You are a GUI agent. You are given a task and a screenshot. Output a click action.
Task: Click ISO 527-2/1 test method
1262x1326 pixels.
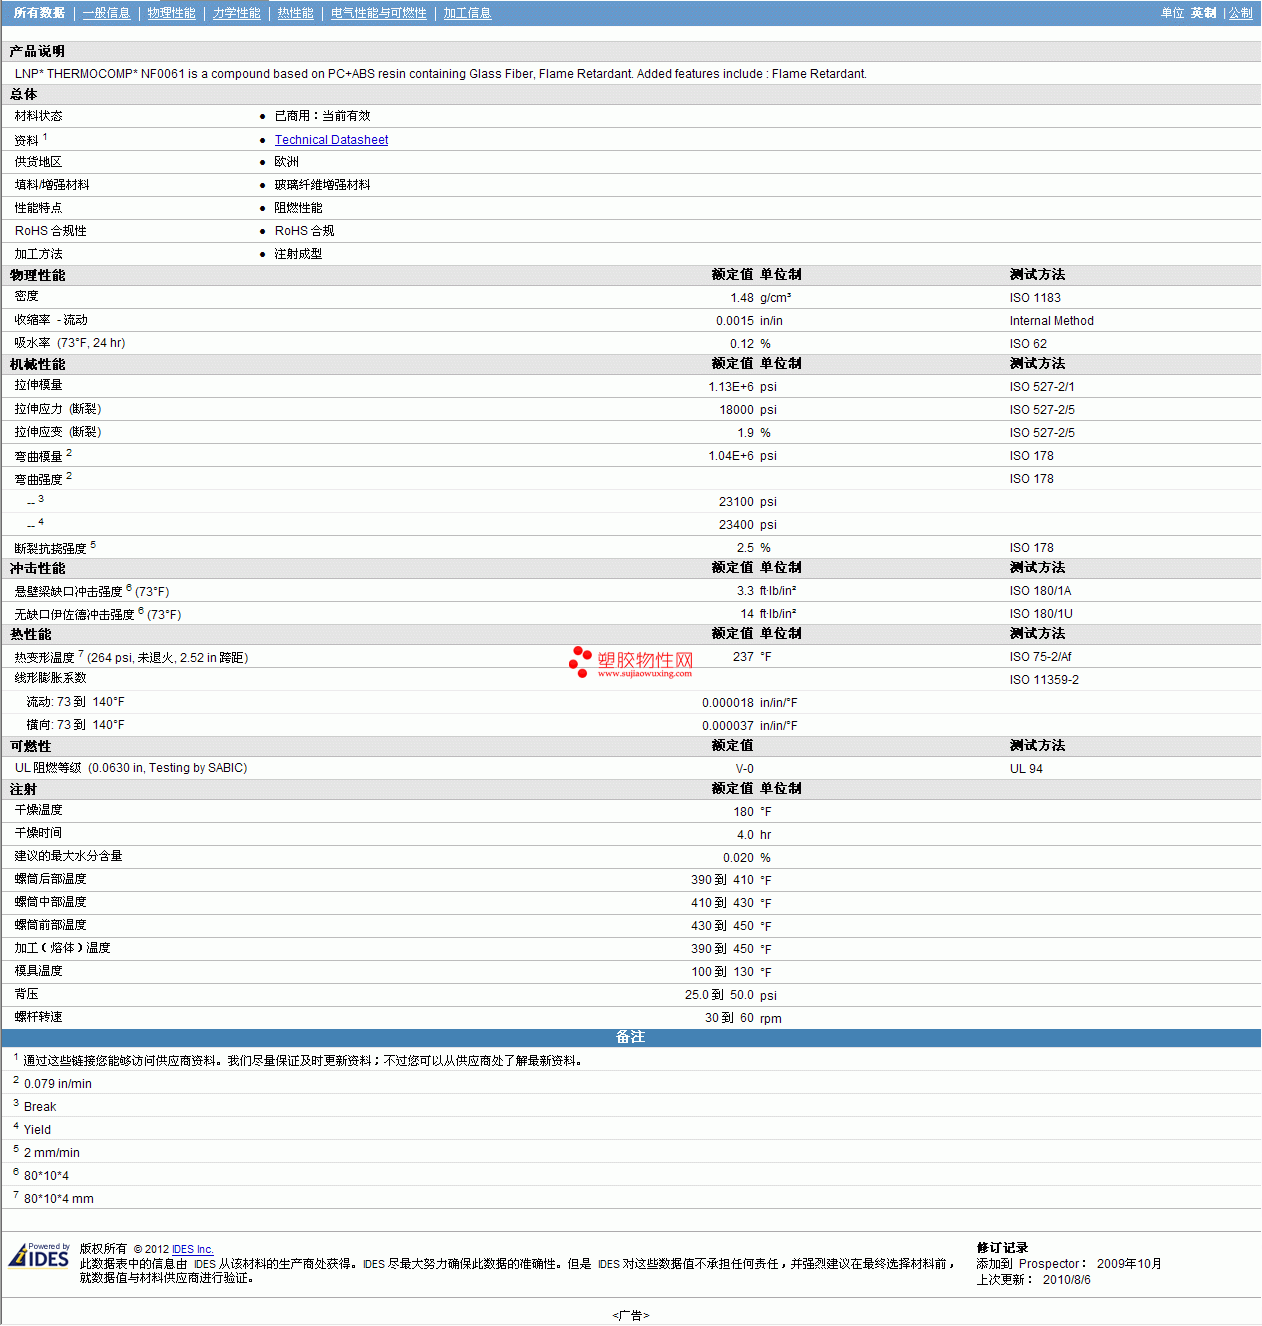coord(1042,387)
